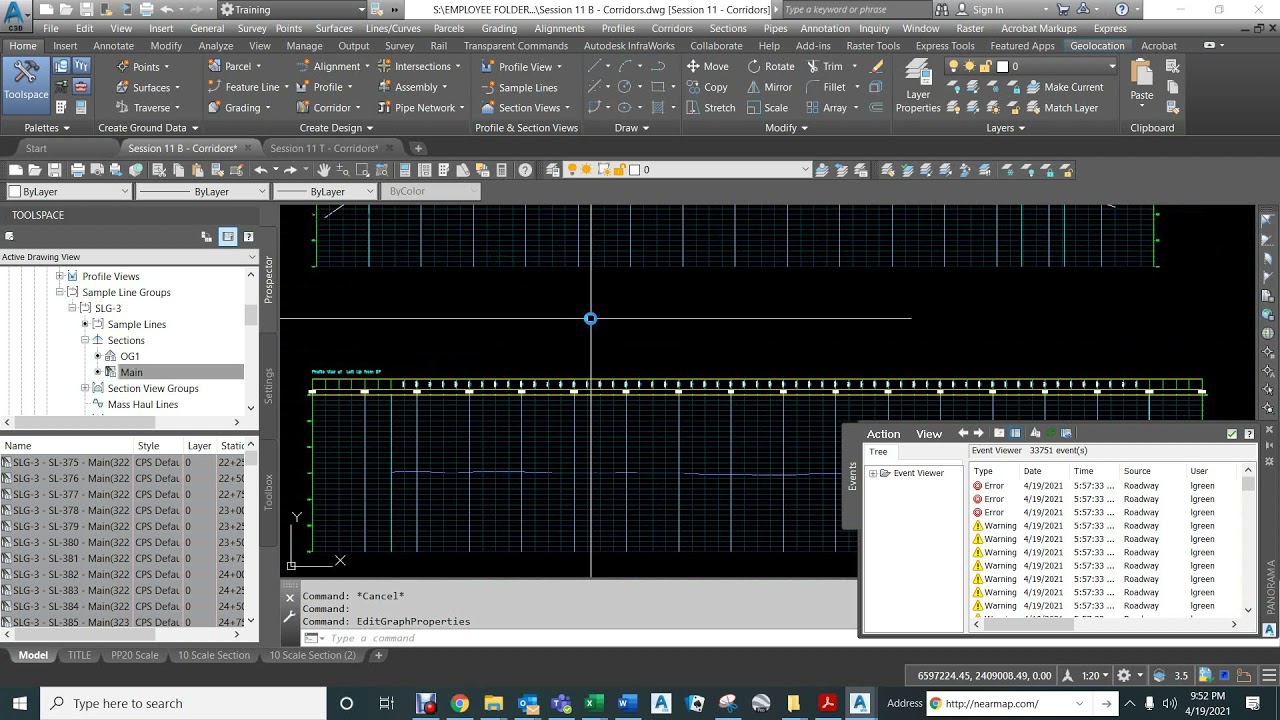Expand the Section View Groups node
1280x720 pixels.
click(85, 388)
